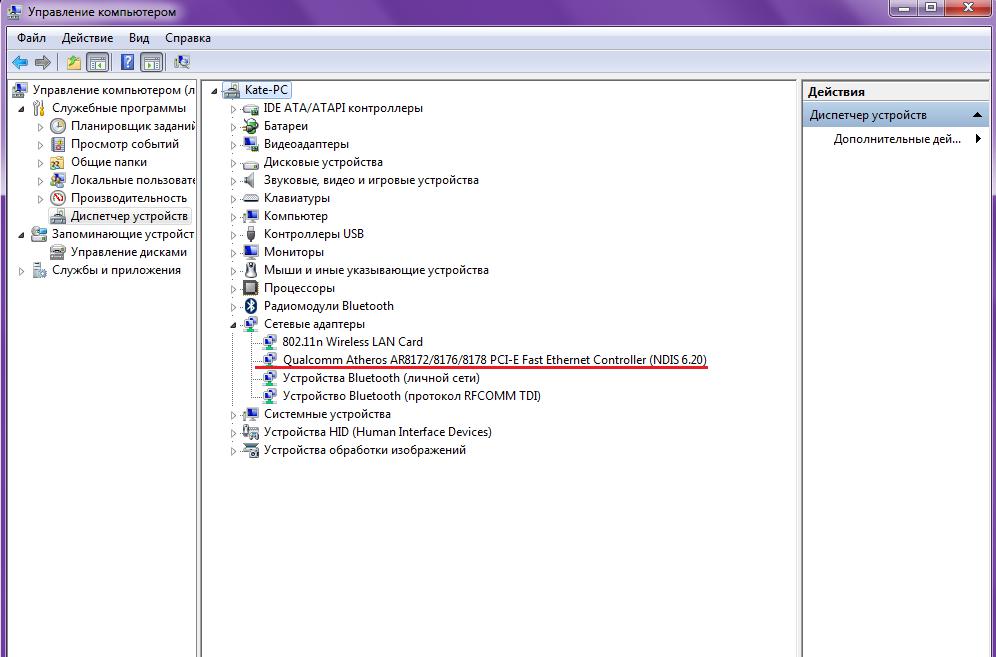The height and width of the screenshot is (657, 996).
Task: Click the Forward arrow toolbar icon
Action: pos(43,62)
